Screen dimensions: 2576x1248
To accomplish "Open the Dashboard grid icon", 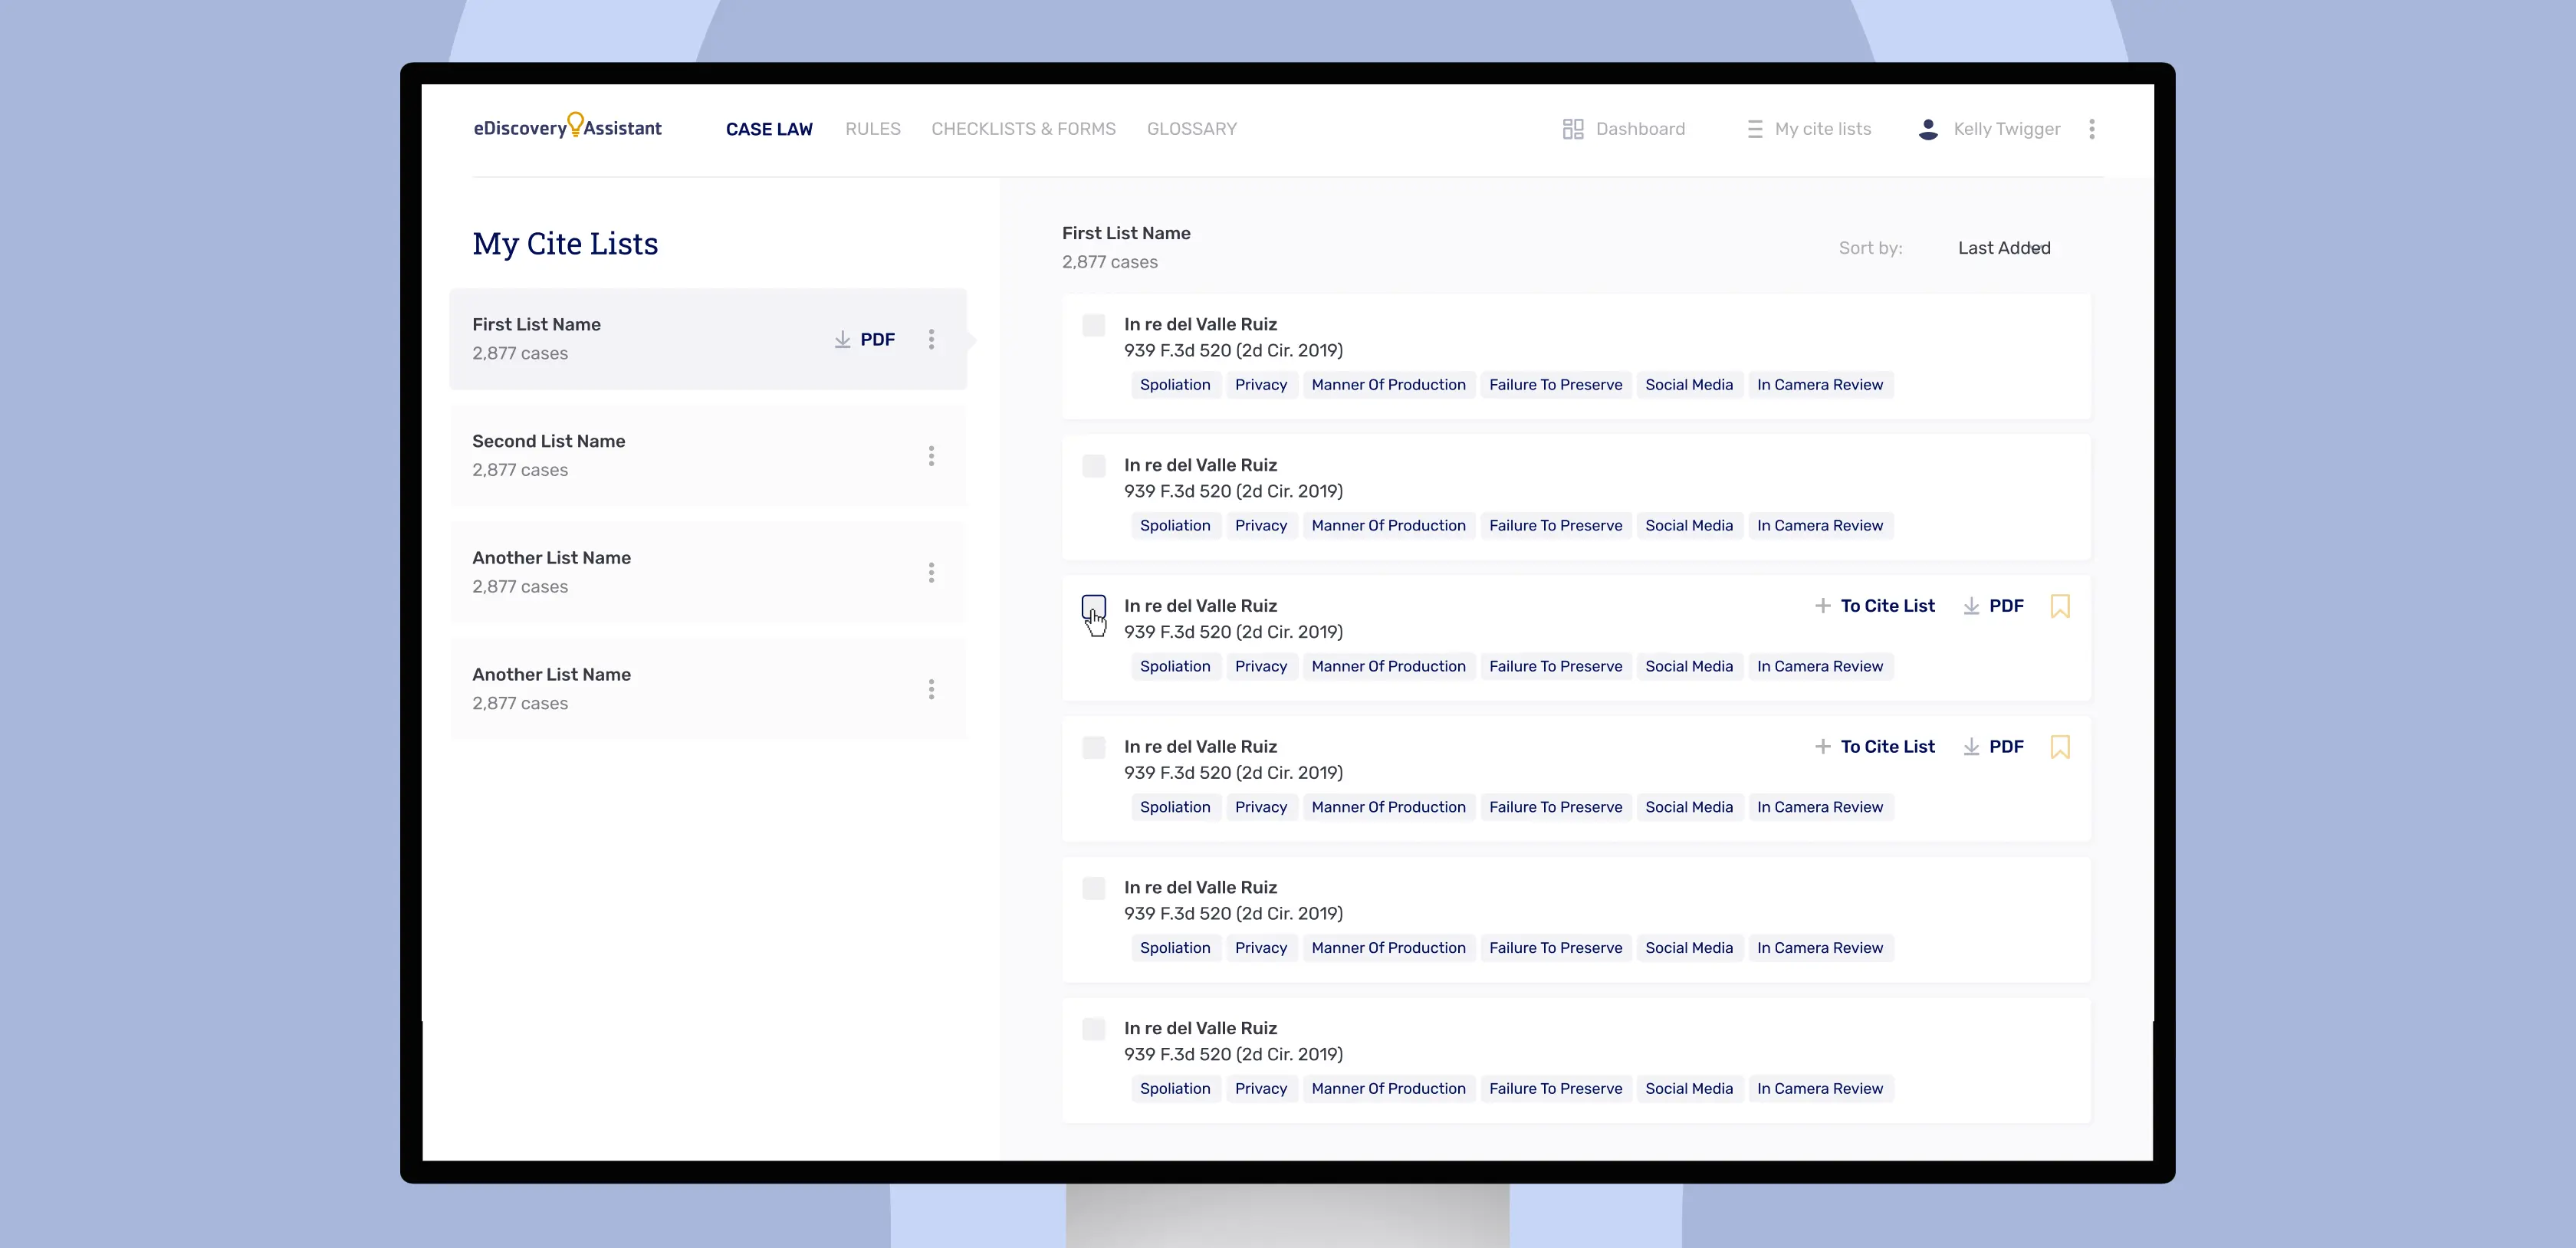I will click(x=1572, y=129).
